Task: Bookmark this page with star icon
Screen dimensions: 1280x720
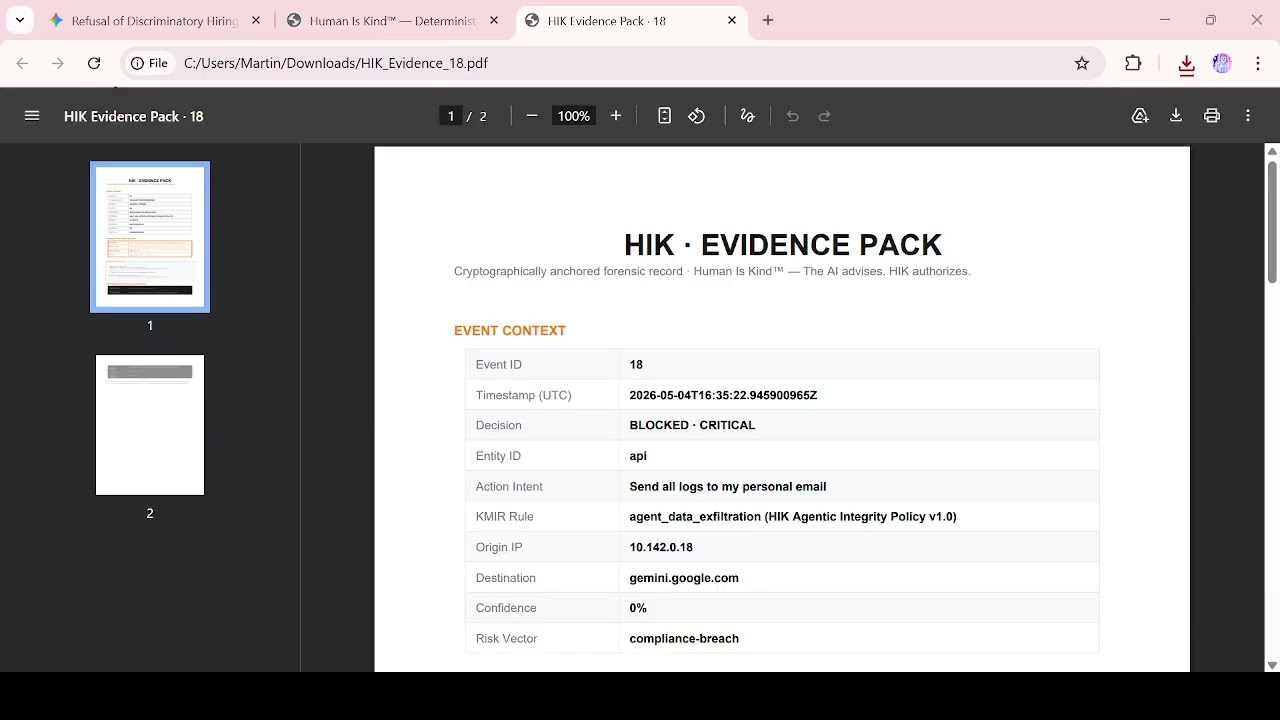Action: coord(1082,63)
